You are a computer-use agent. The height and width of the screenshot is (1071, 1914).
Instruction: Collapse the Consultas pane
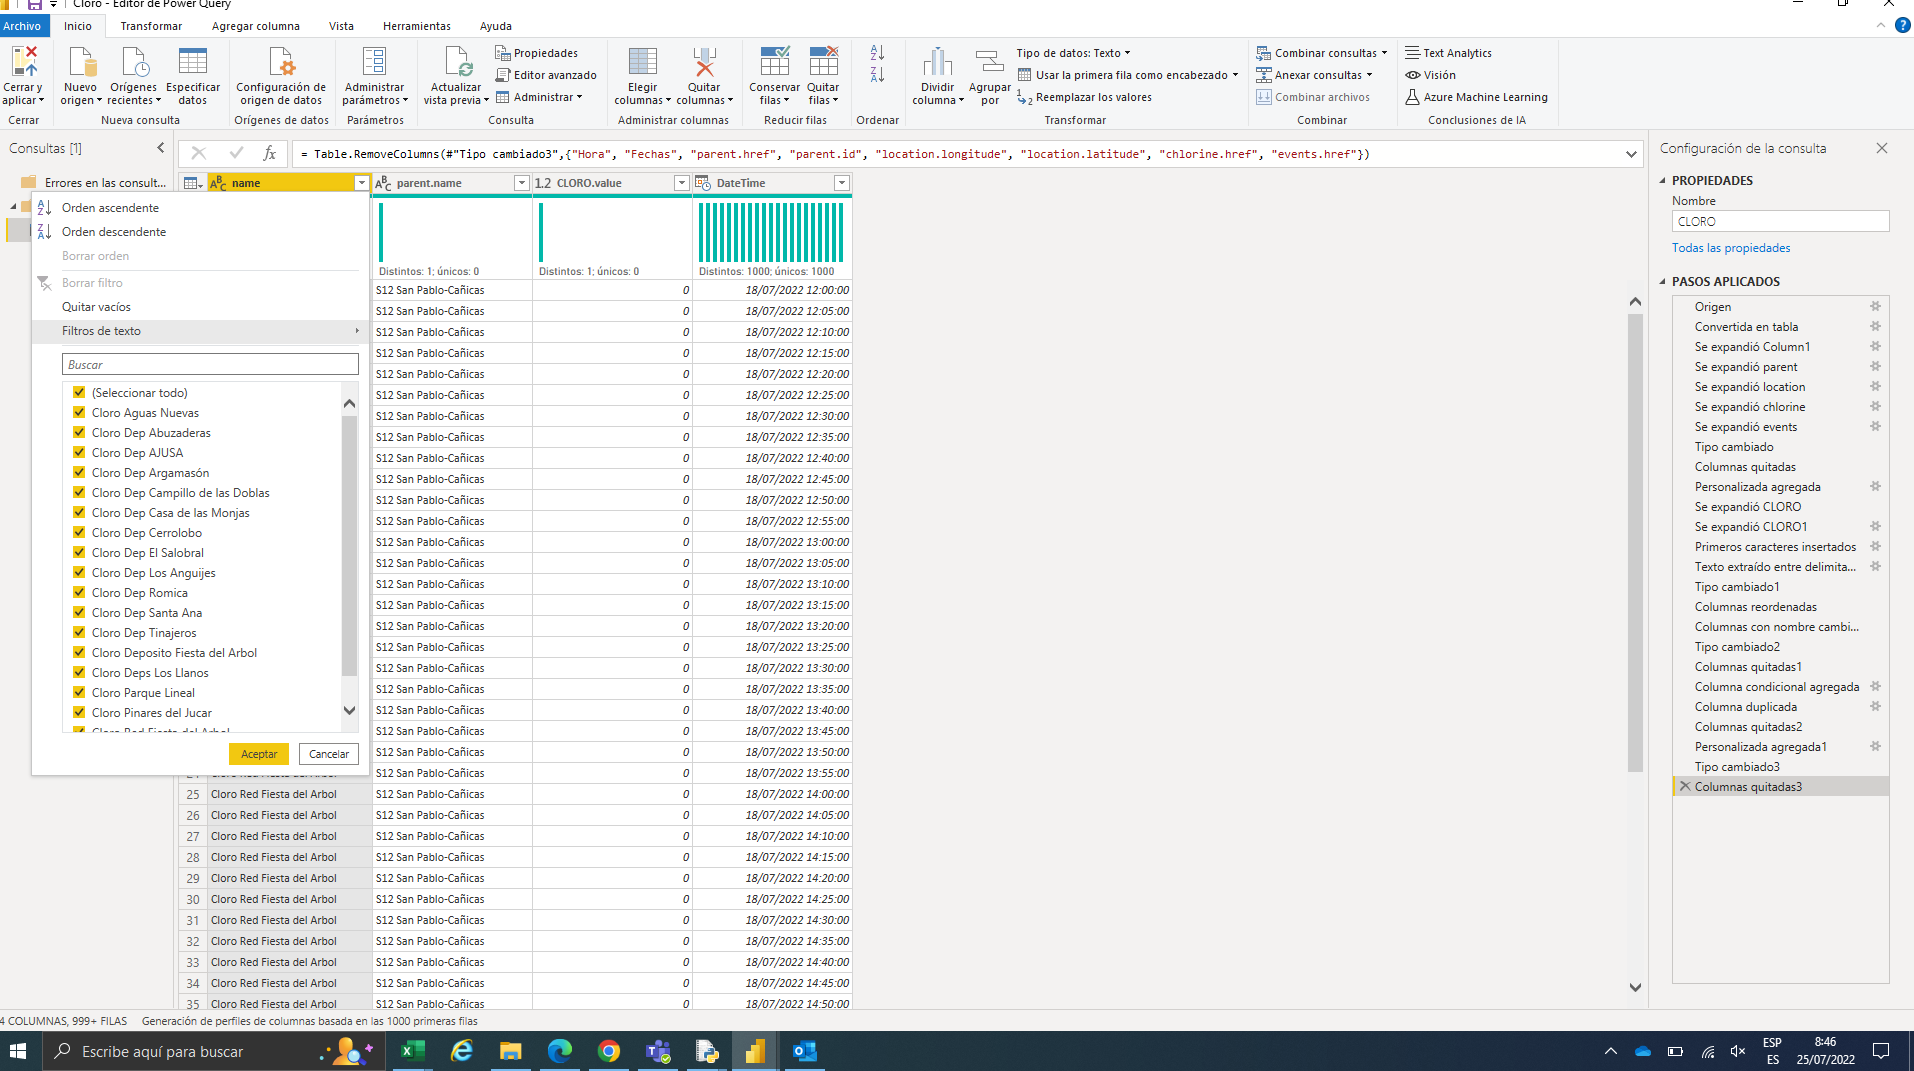160,148
